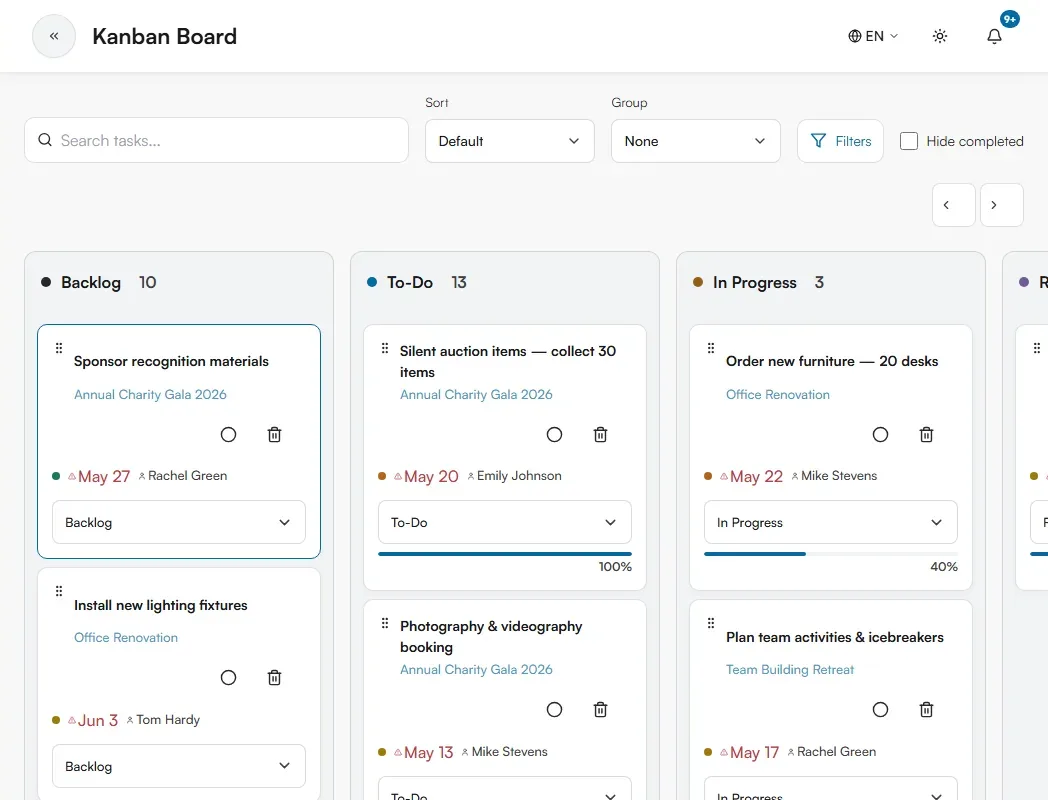Mark Order new furniture task complete
Viewport: 1048px width, 800px height.
pos(881,435)
